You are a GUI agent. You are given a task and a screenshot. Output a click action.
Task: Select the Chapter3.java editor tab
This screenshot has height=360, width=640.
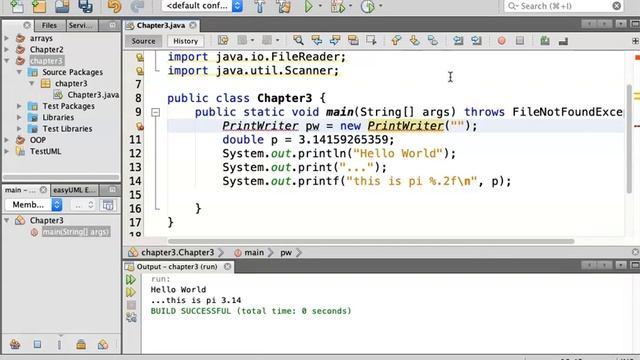coord(161,25)
